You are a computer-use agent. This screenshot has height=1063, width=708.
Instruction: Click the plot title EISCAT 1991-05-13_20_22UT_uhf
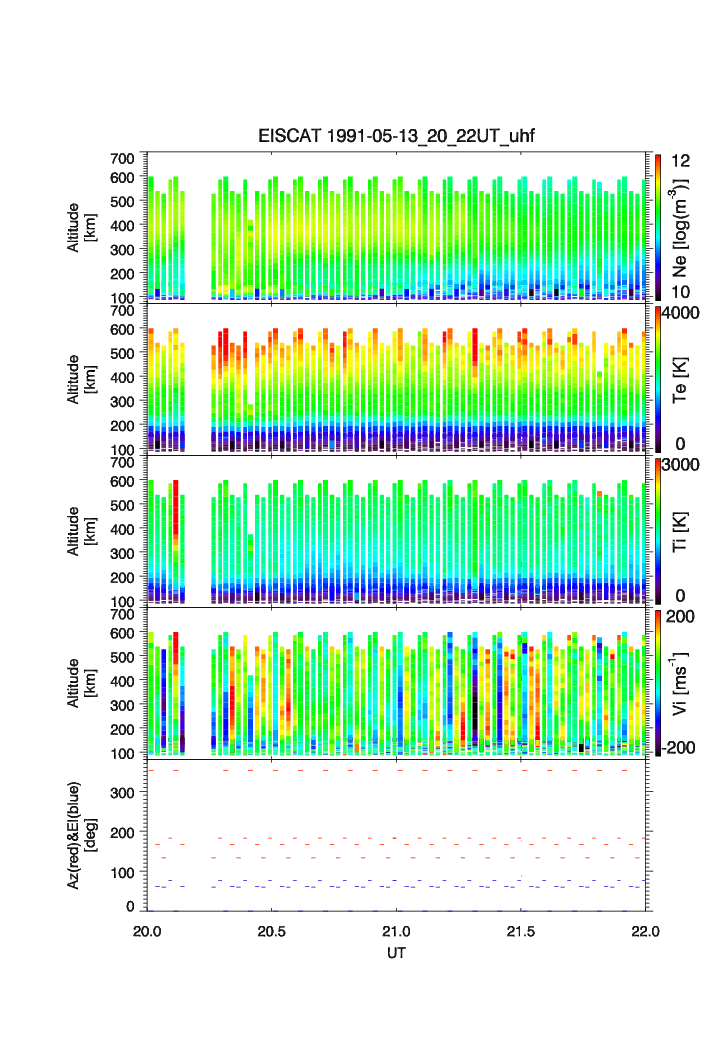coord(397,137)
